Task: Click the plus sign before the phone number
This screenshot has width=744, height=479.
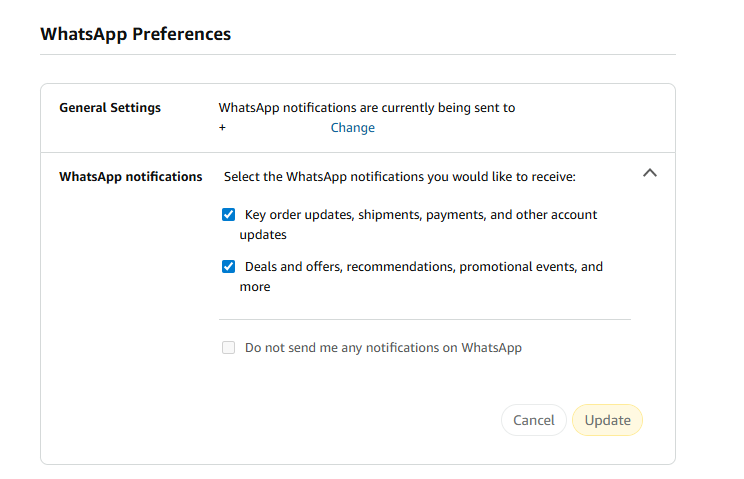Action: point(223,128)
